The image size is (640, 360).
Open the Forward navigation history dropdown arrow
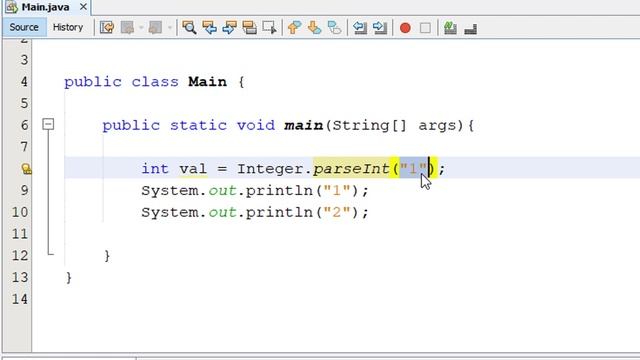pyautogui.click(x=169, y=28)
